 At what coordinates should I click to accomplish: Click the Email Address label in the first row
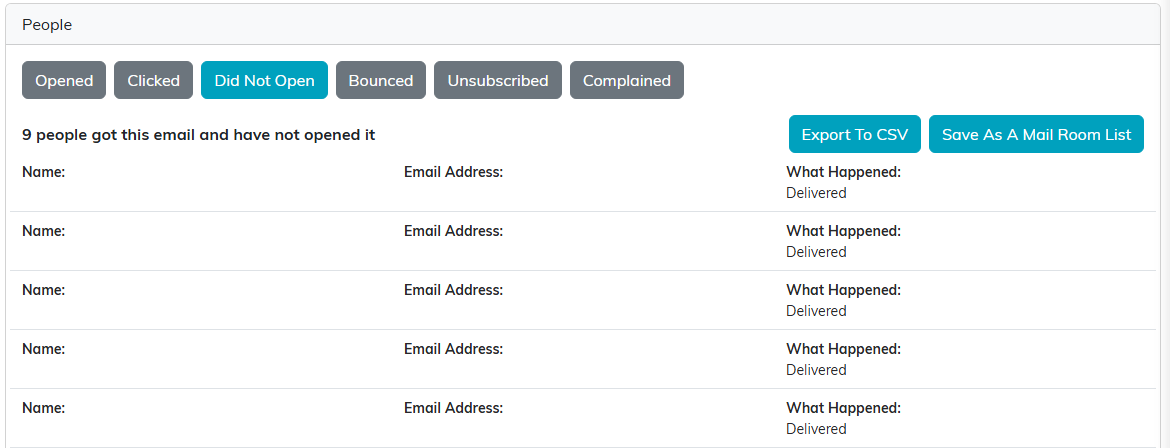[x=454, y=172]
